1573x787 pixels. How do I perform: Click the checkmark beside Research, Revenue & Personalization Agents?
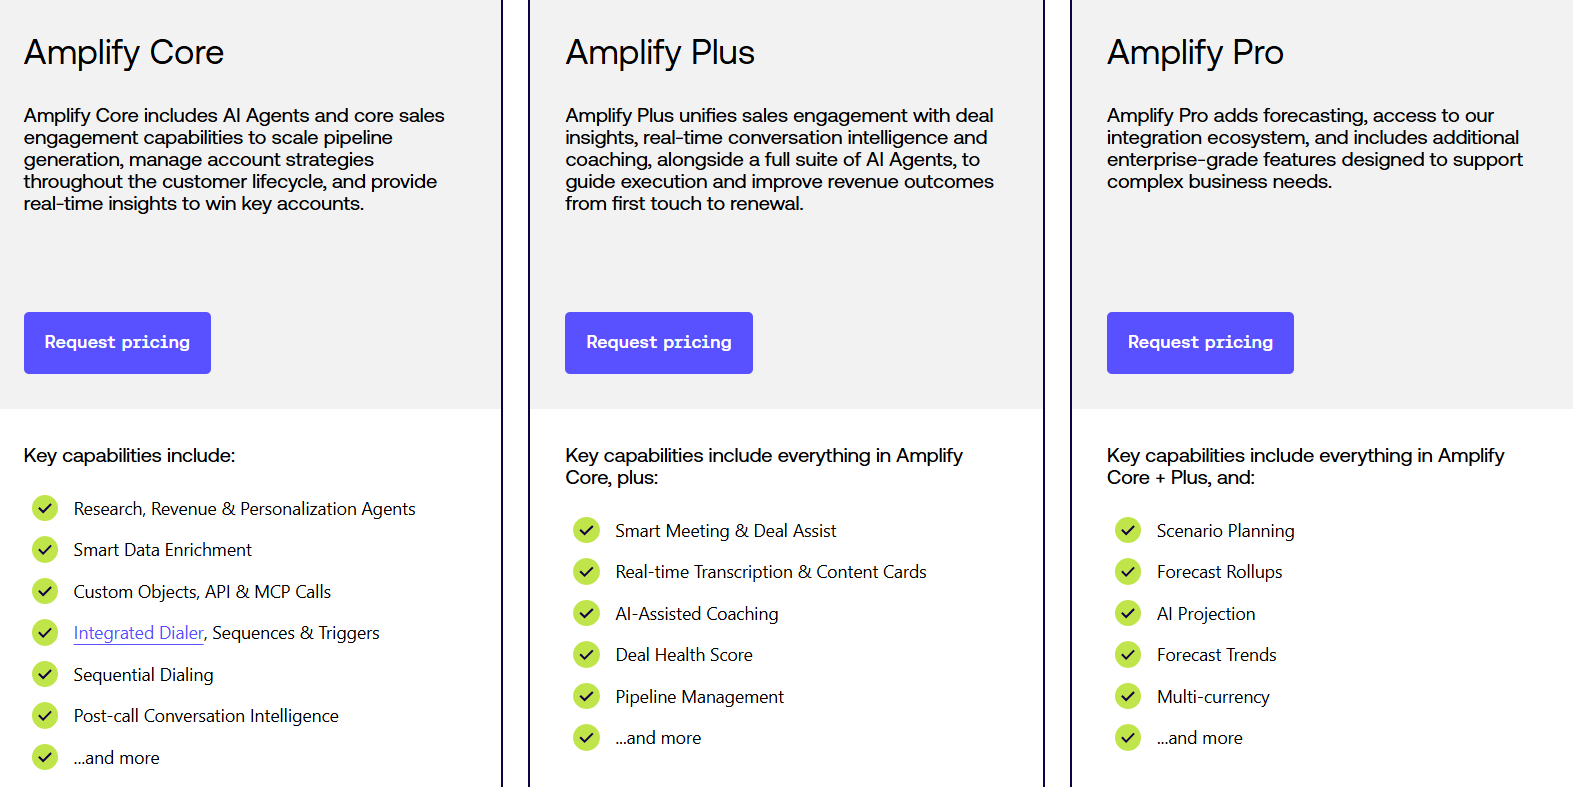(x=45, y=508)
